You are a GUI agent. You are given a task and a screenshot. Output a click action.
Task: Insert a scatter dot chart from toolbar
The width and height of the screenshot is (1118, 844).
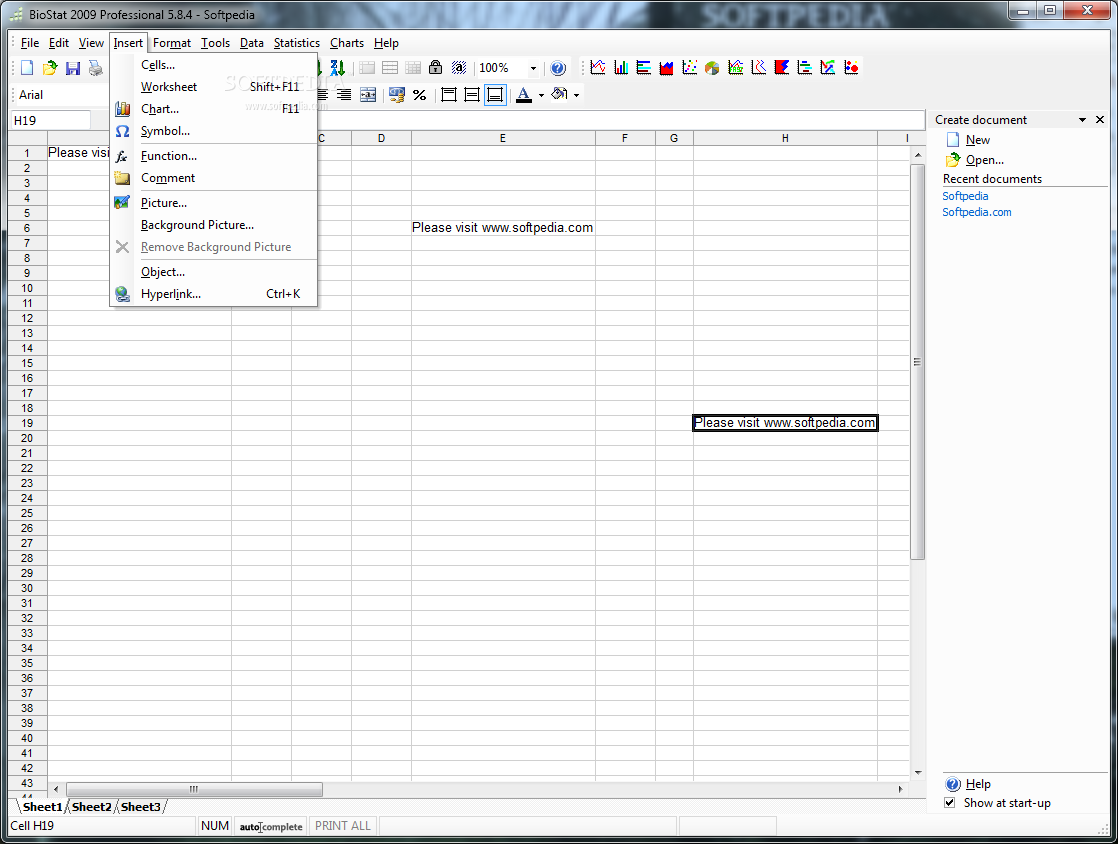click(x=689, y=67)
